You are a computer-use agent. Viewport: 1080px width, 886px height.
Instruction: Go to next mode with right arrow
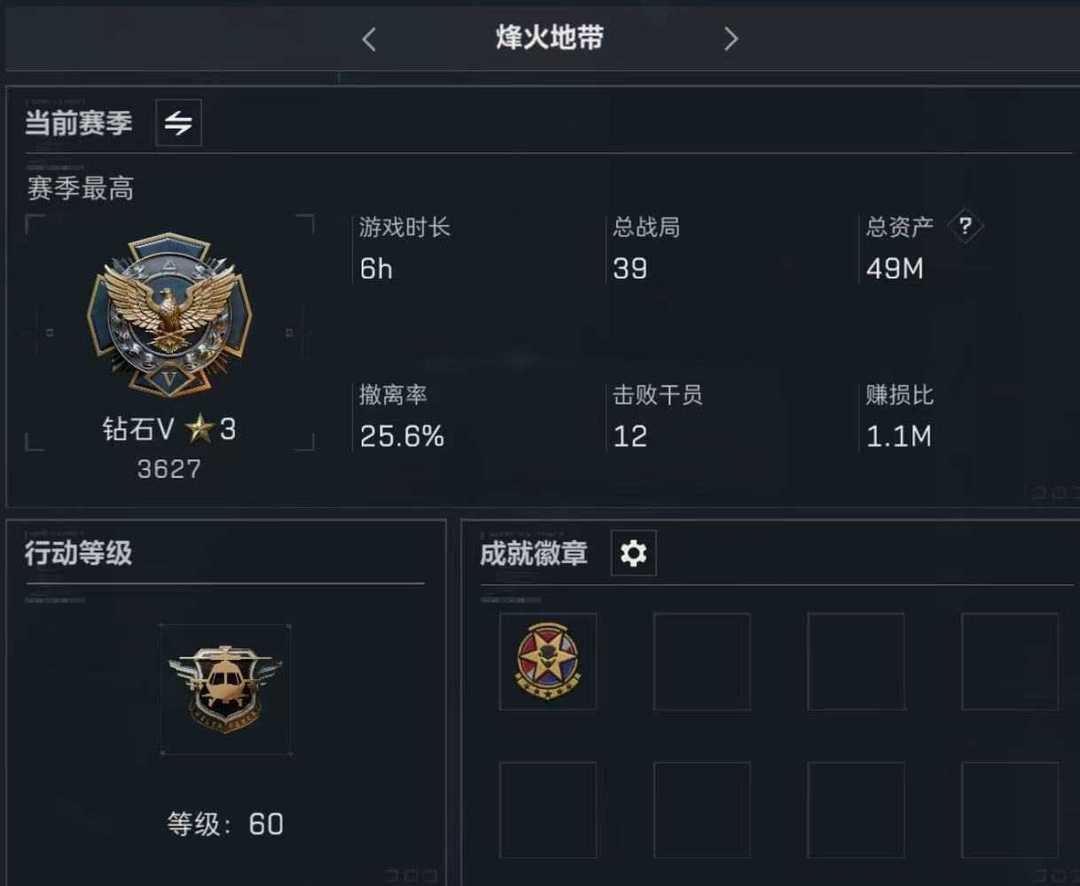pos(731,39)
